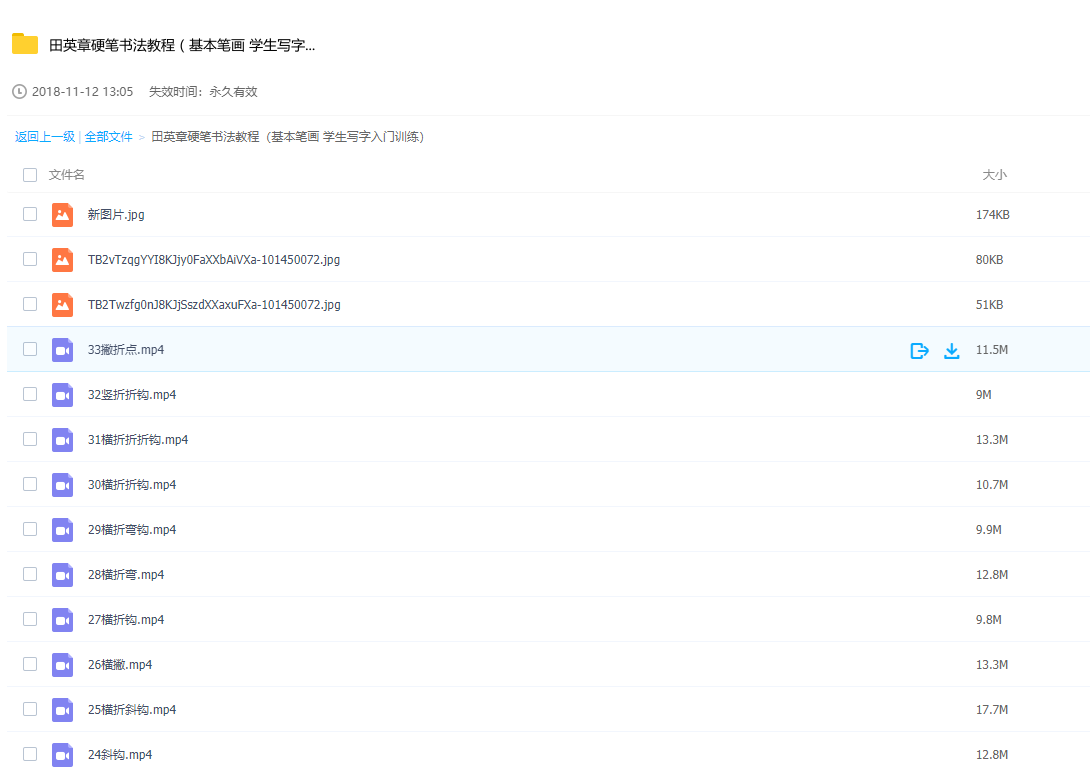The height and width of the screenshot is (770, 1090).
Task: Open the 全部文件 breadcrumb link
Action: click(108, 137)
